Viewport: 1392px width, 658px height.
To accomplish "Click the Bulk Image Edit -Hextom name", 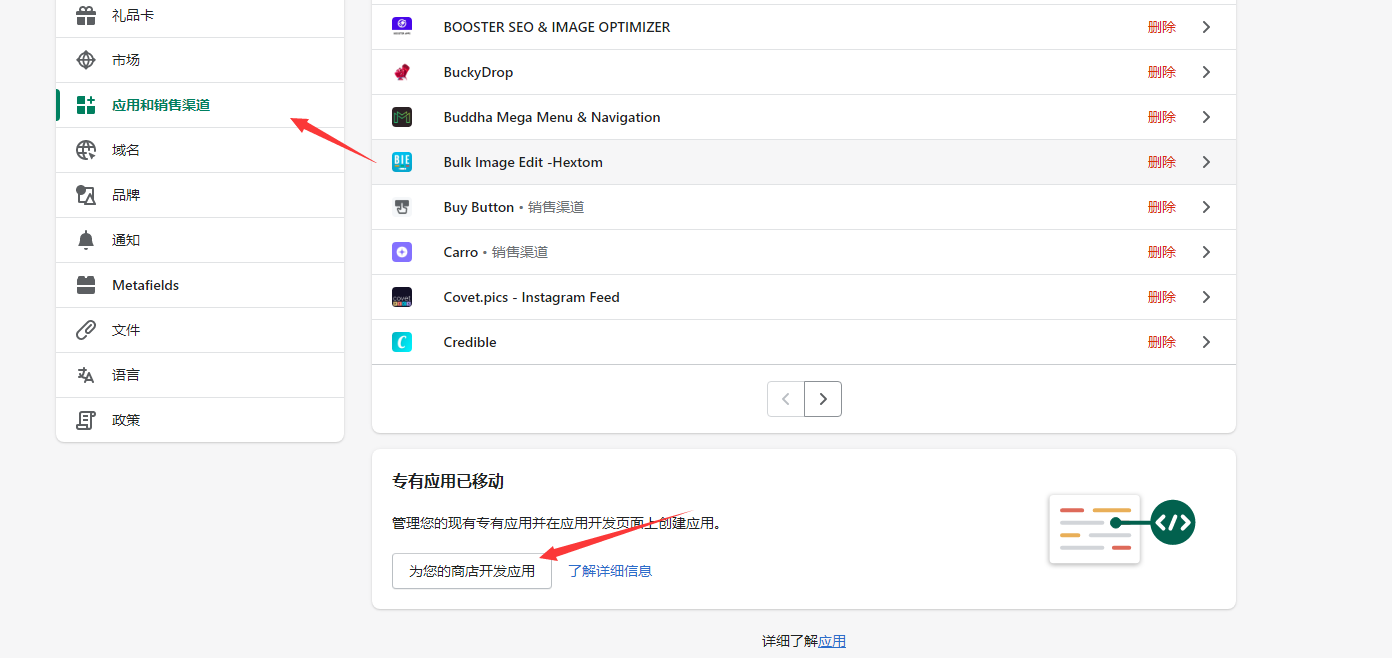I will click(523, 162).
